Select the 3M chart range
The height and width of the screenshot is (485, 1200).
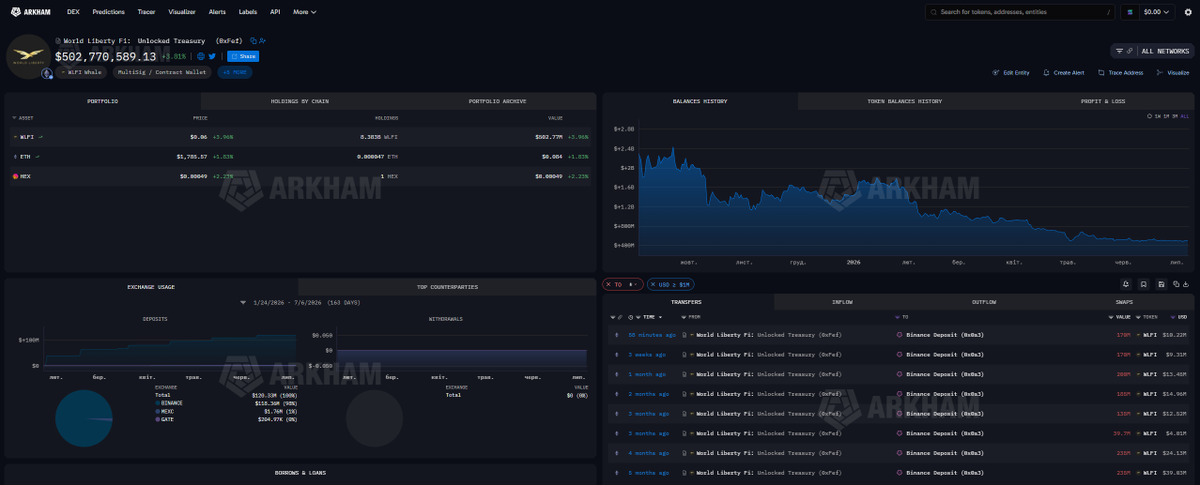pos(1174,116)
